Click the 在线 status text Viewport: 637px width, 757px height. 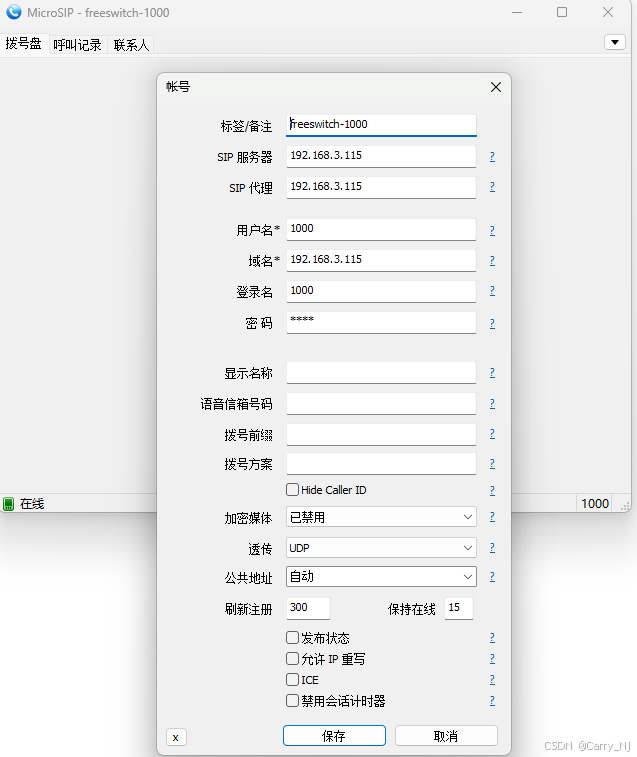pyautogui.click(x=32, y=504)
